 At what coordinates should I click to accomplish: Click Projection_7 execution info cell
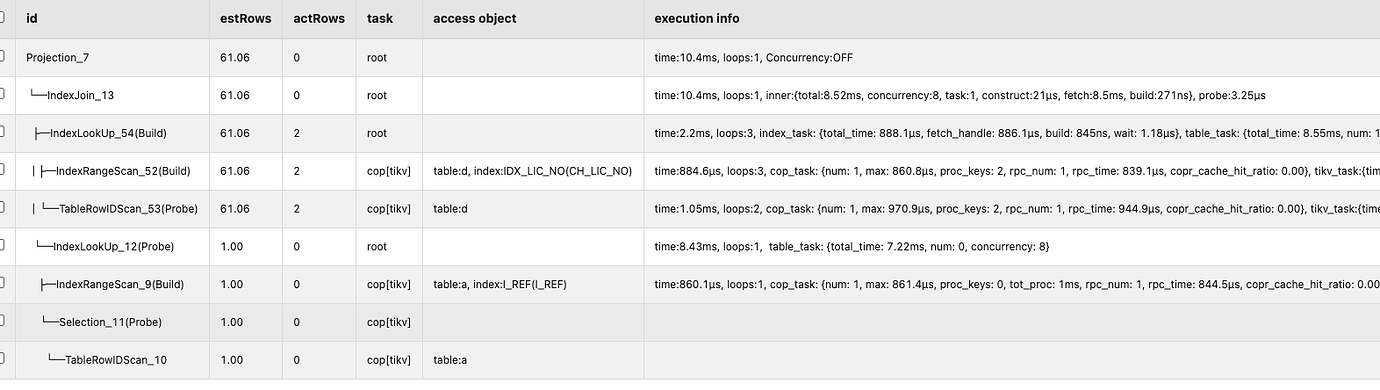[1011, 58]
